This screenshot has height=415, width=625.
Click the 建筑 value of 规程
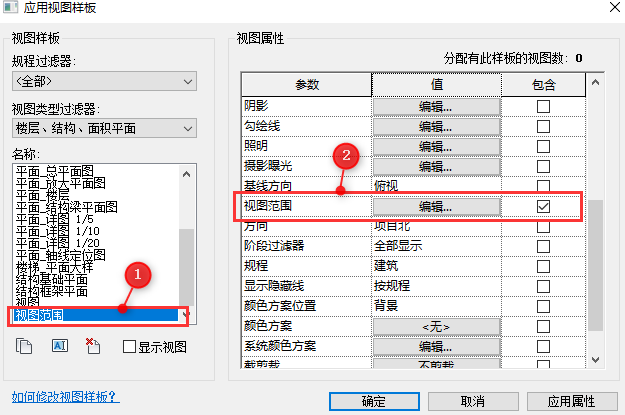386,266
